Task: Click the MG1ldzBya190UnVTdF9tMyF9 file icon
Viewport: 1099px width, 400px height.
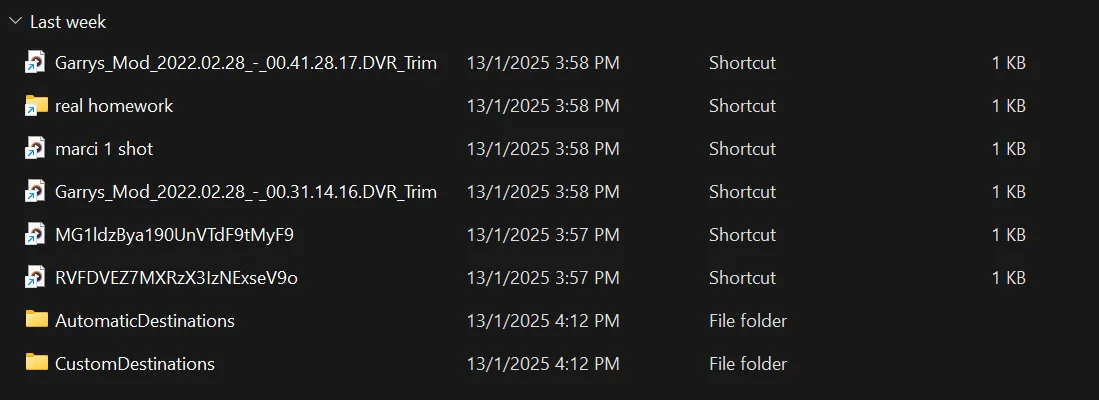Action: [x=36, y=235]
